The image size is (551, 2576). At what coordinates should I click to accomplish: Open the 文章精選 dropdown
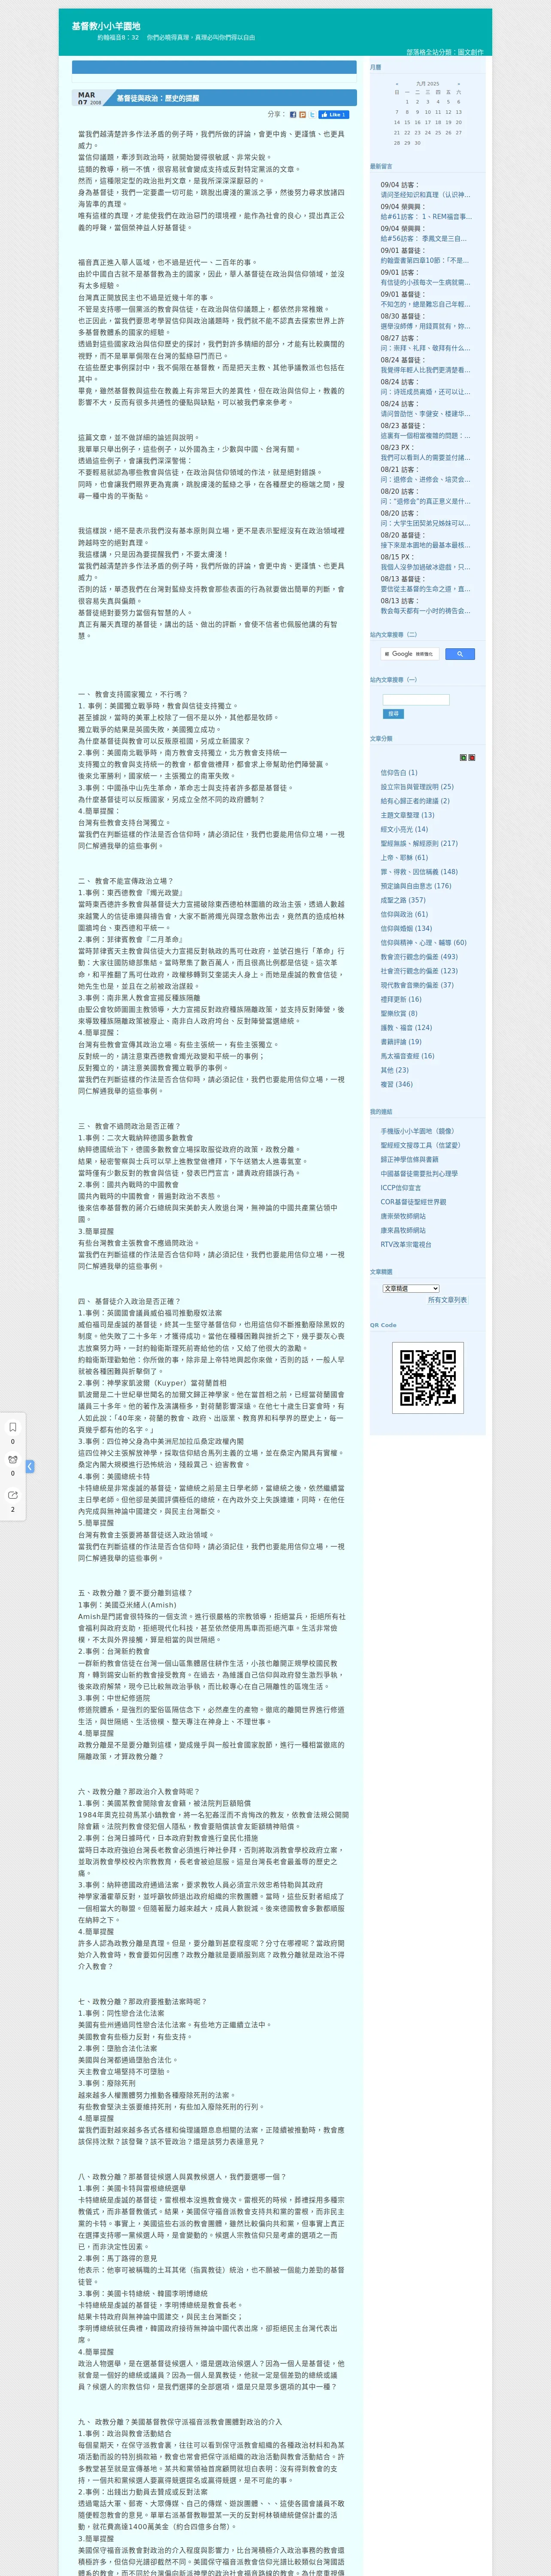point(411,1288)
